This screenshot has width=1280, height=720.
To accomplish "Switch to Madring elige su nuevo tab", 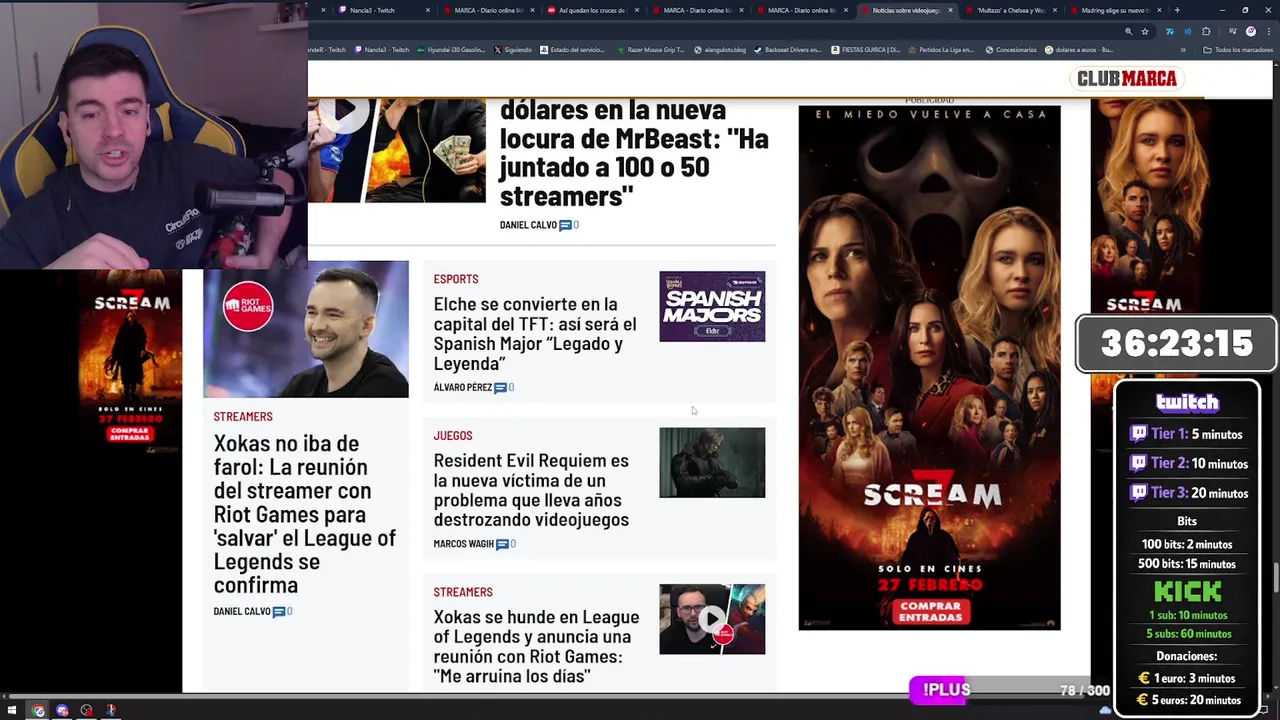I will pyautogui.click(x=1114, y=10).
